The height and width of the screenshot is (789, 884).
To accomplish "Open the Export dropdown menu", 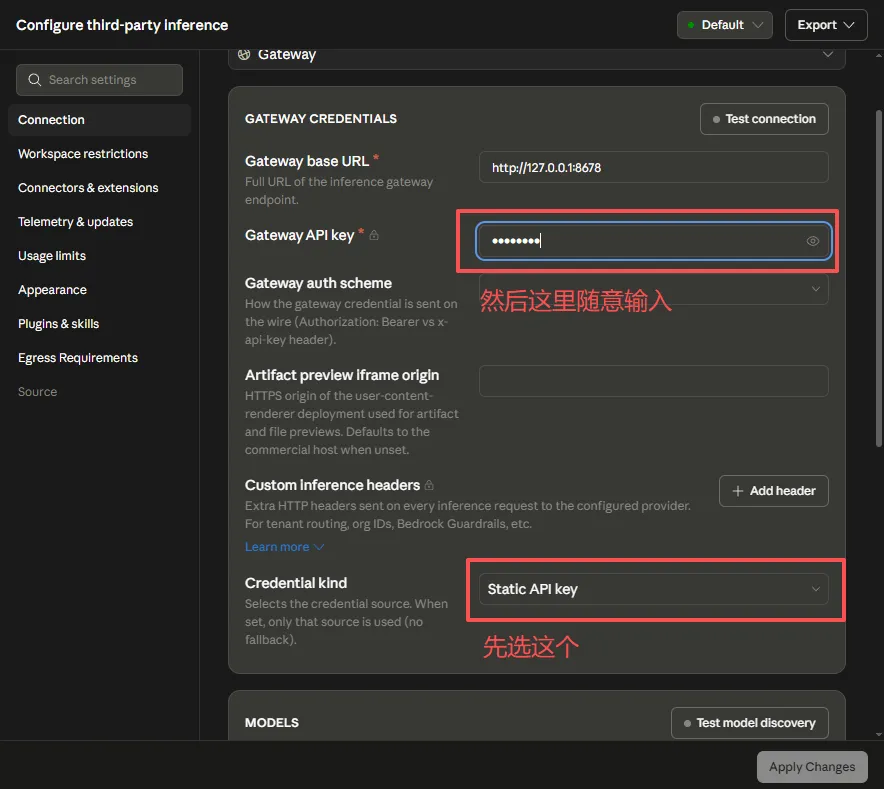I will click(826, 25).
